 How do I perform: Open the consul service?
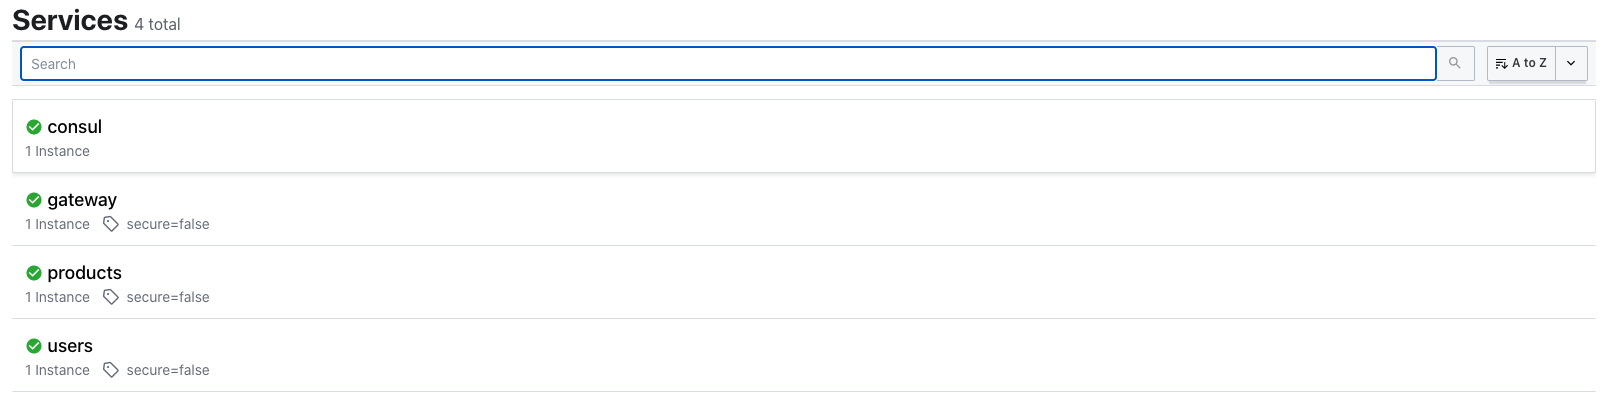coord(75,127)
